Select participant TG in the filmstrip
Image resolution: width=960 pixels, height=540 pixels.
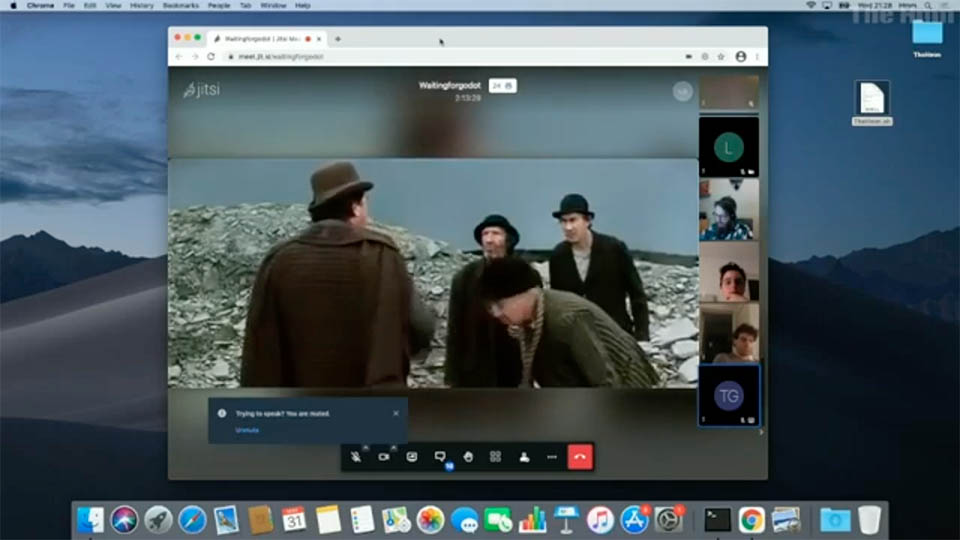tap(729, 396)
